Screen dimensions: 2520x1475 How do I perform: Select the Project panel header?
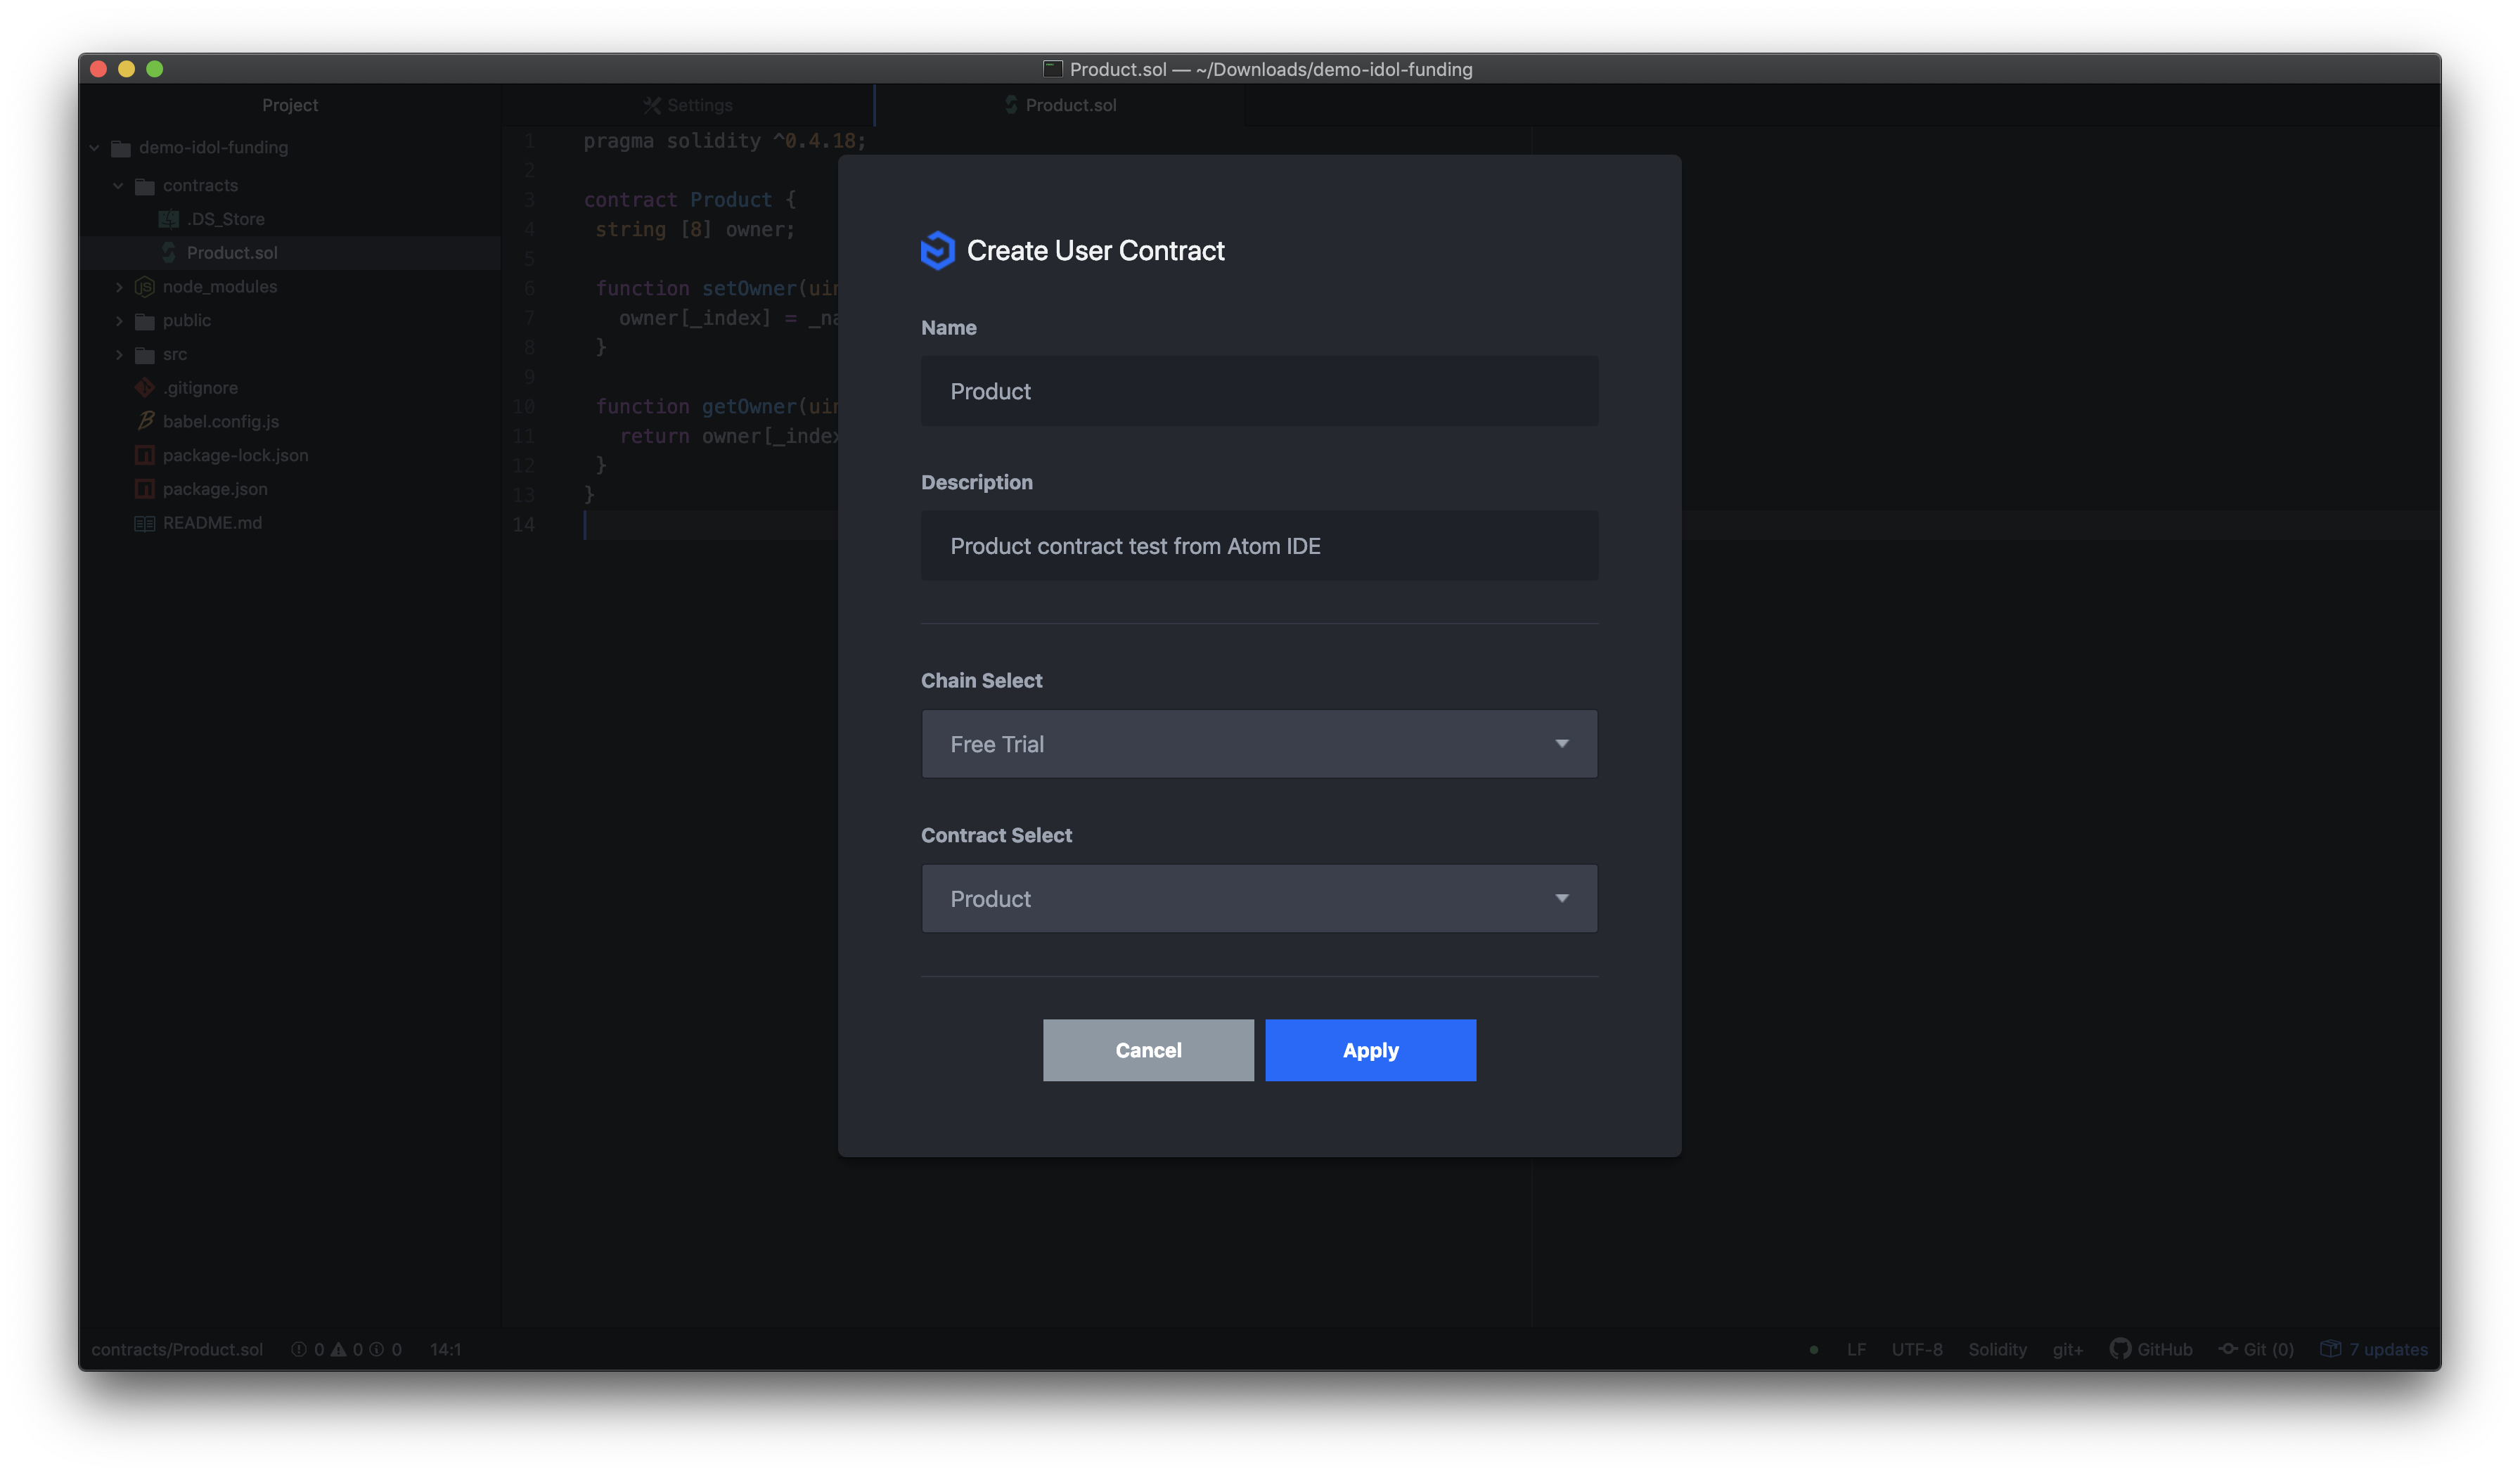[290, 105]
